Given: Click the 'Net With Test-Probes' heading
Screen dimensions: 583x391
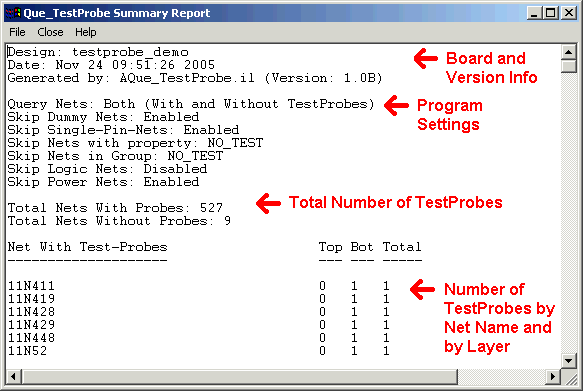Looking at the screenshot, I should coord(87,247).
